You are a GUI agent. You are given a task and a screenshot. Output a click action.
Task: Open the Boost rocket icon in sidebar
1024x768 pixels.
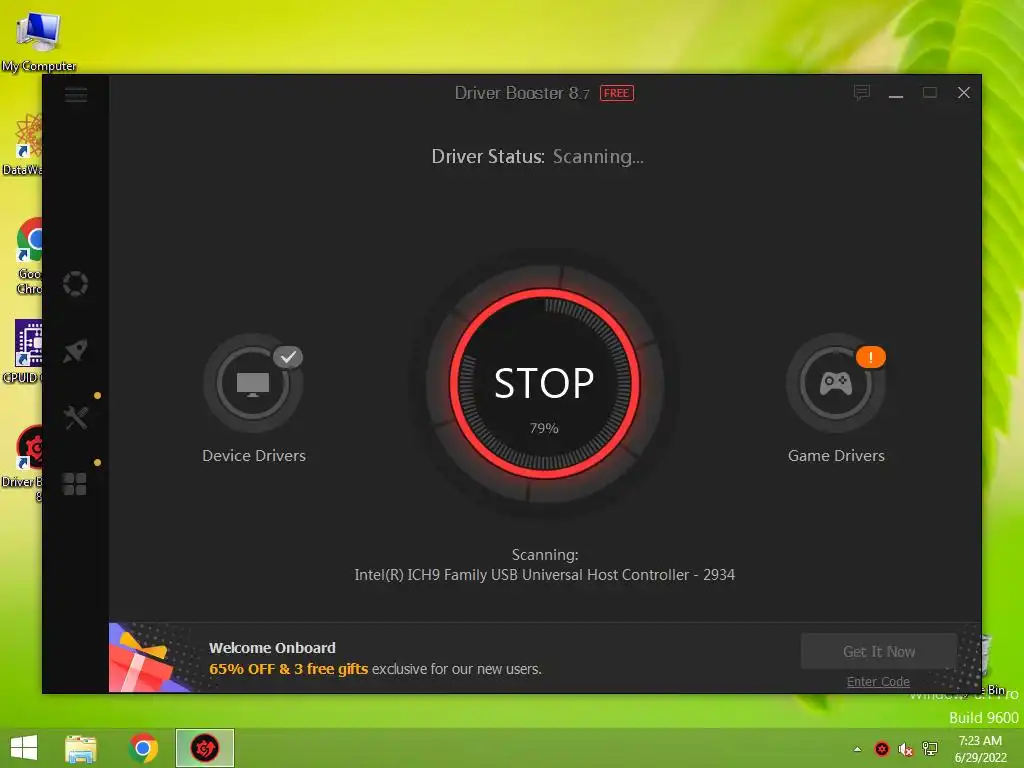[x=76, y=351]
